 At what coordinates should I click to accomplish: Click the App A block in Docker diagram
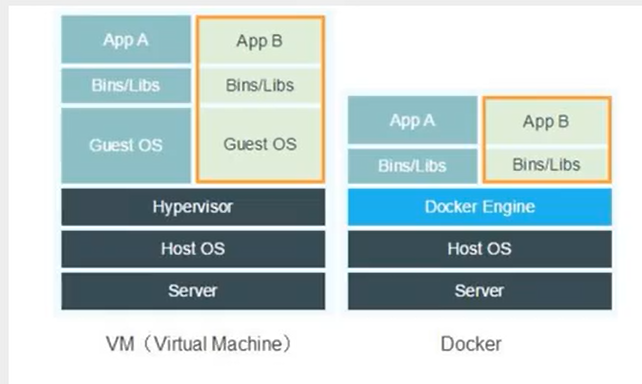coord(413,120)
